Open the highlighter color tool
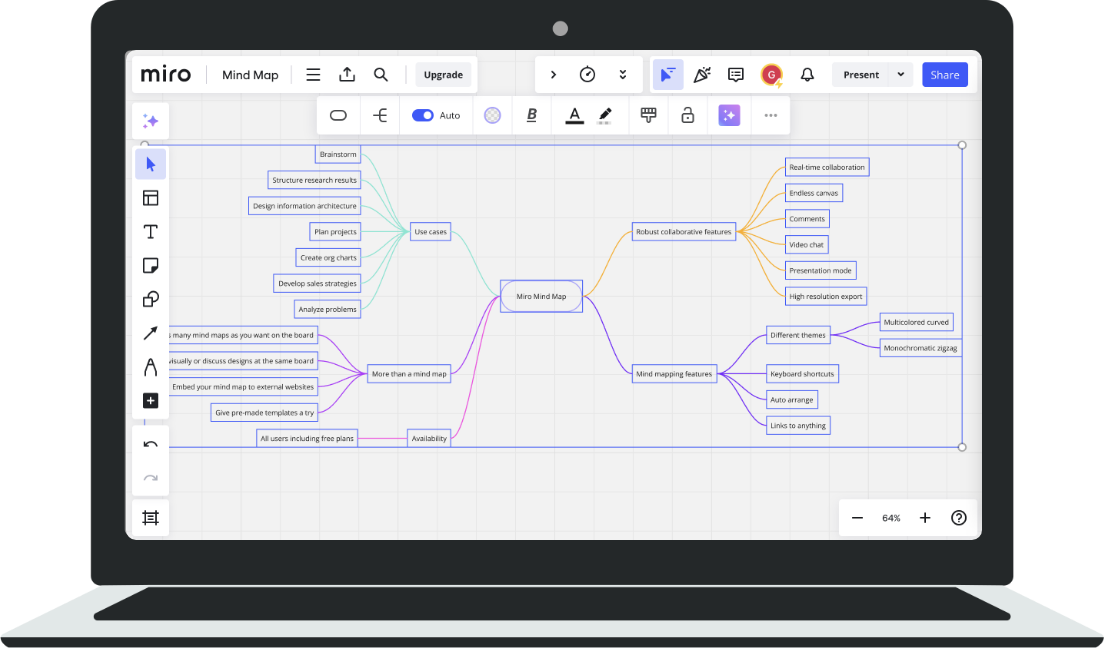The image size is (1104, 648). coord(605,116)
